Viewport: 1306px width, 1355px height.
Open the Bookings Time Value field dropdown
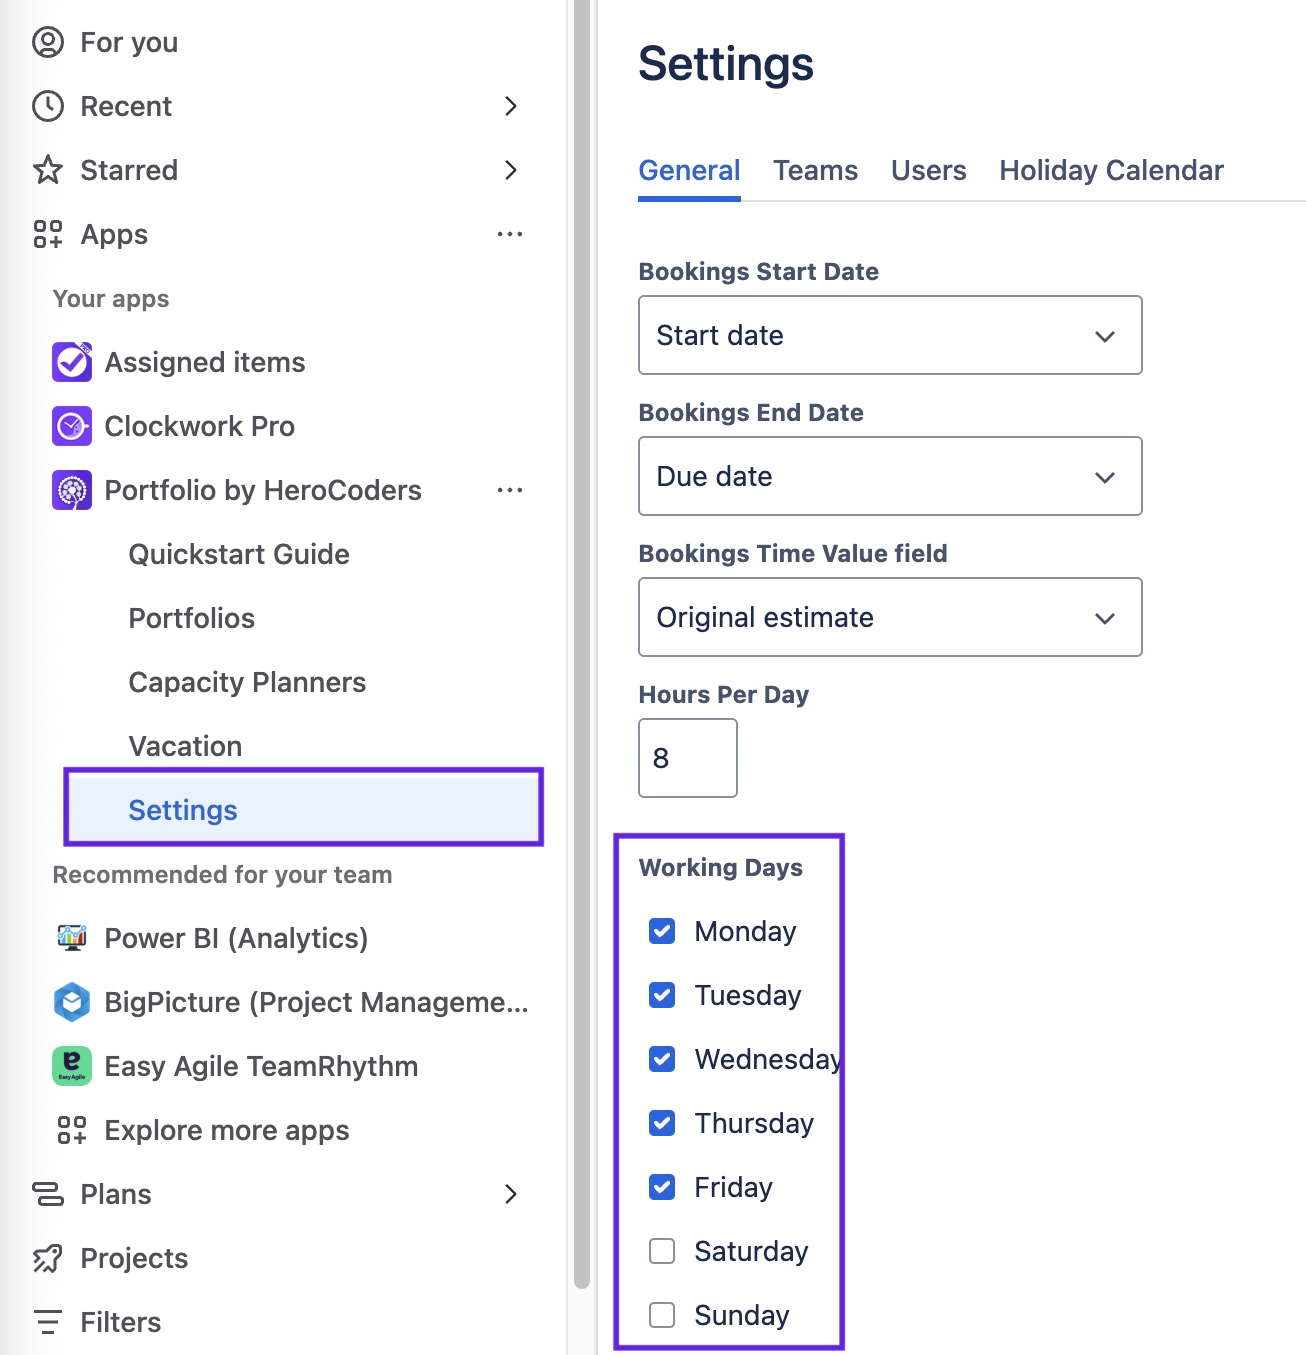click(x=890, y=617)
